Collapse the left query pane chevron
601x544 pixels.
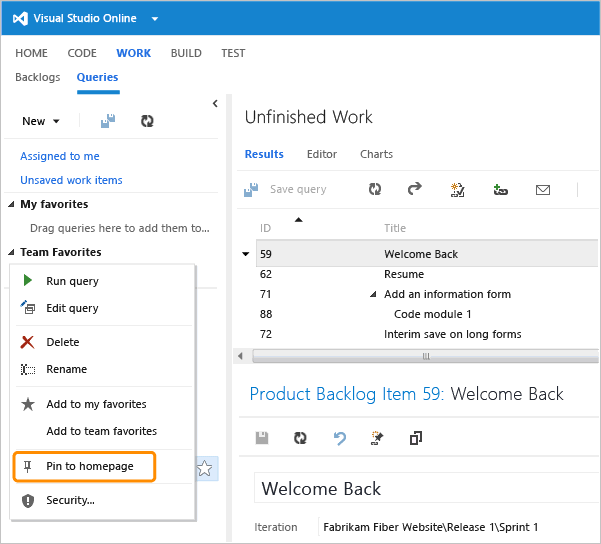(215, 104)
